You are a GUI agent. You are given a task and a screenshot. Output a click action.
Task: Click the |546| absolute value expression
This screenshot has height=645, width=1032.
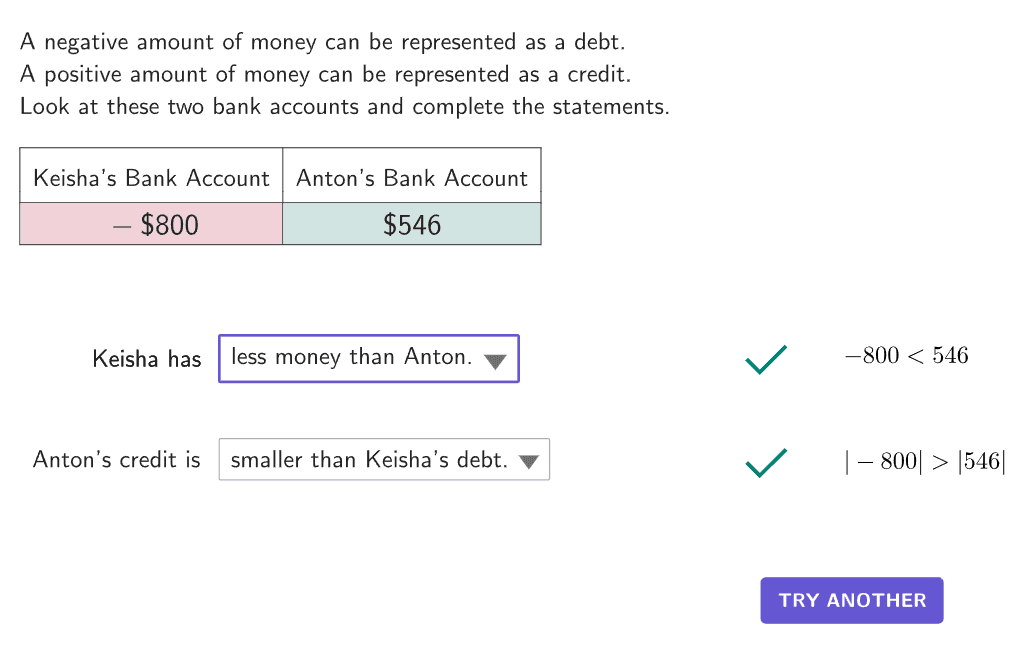coord(981,462)
